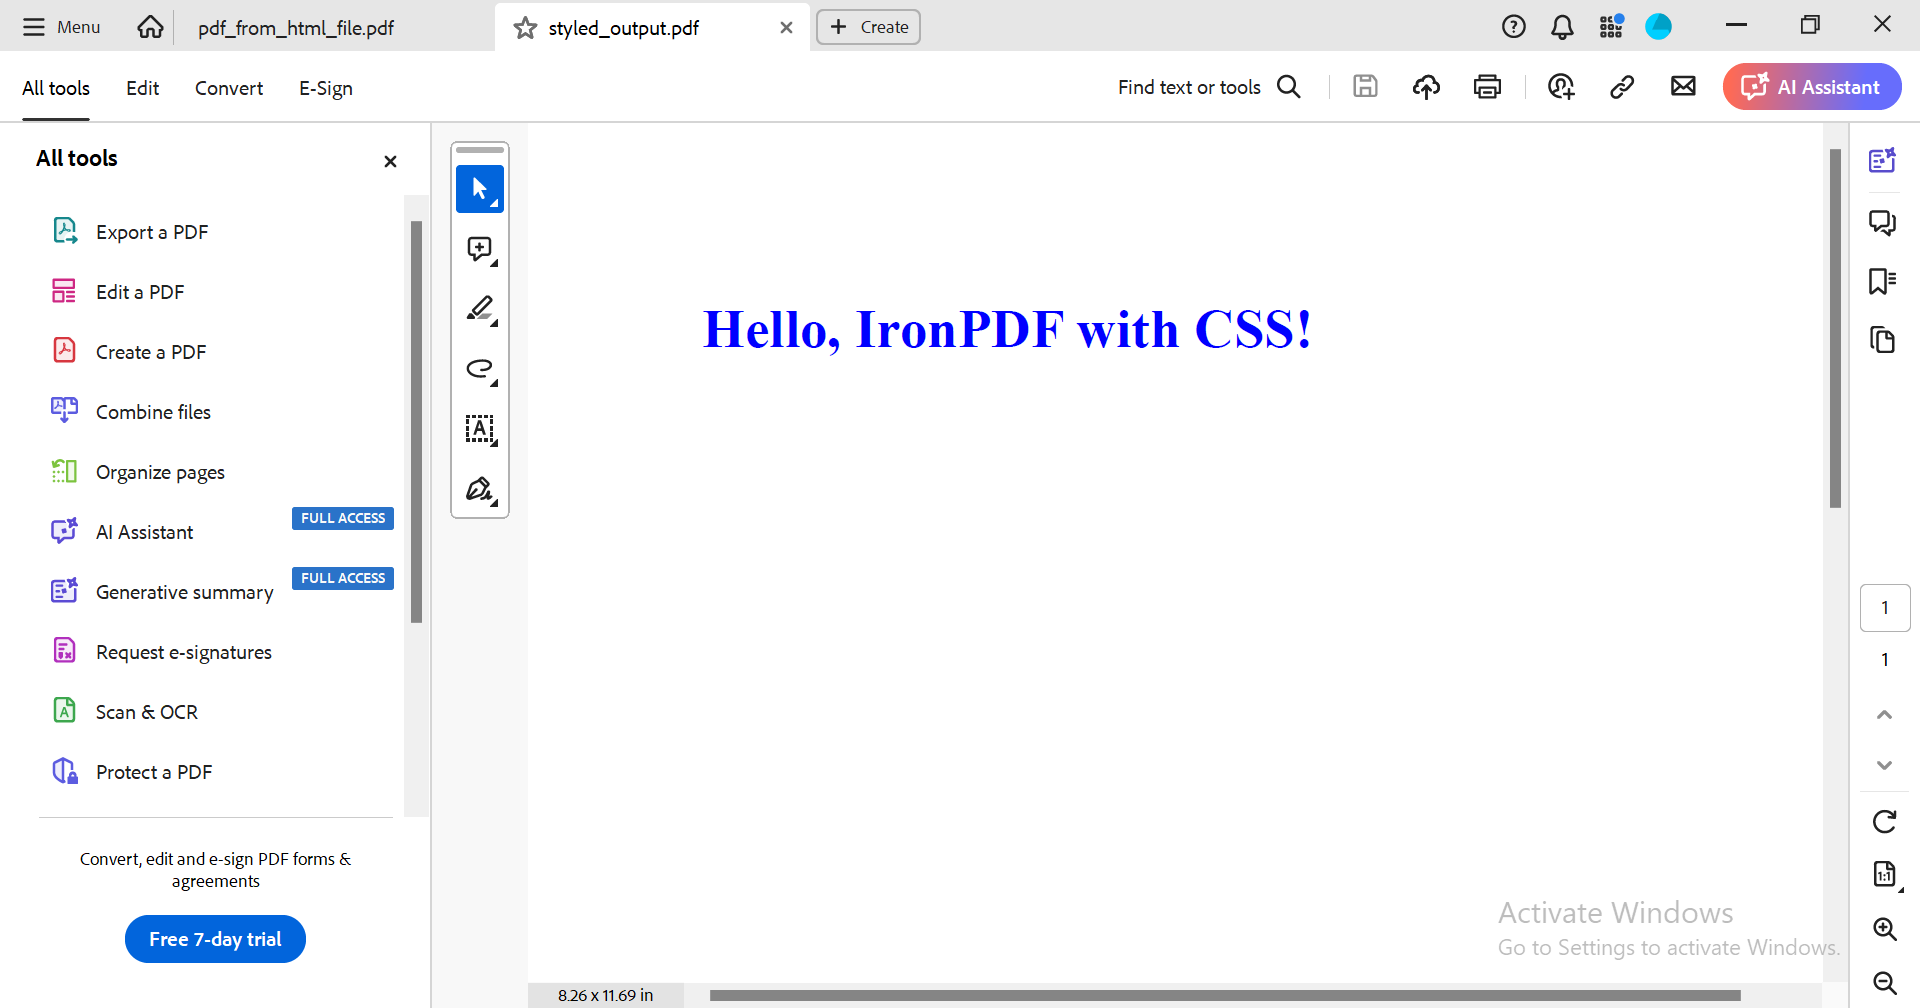Expand the Menu in the top left
The width and height of the screenshot is (1920, 1008).
click(x=60, y=27)
